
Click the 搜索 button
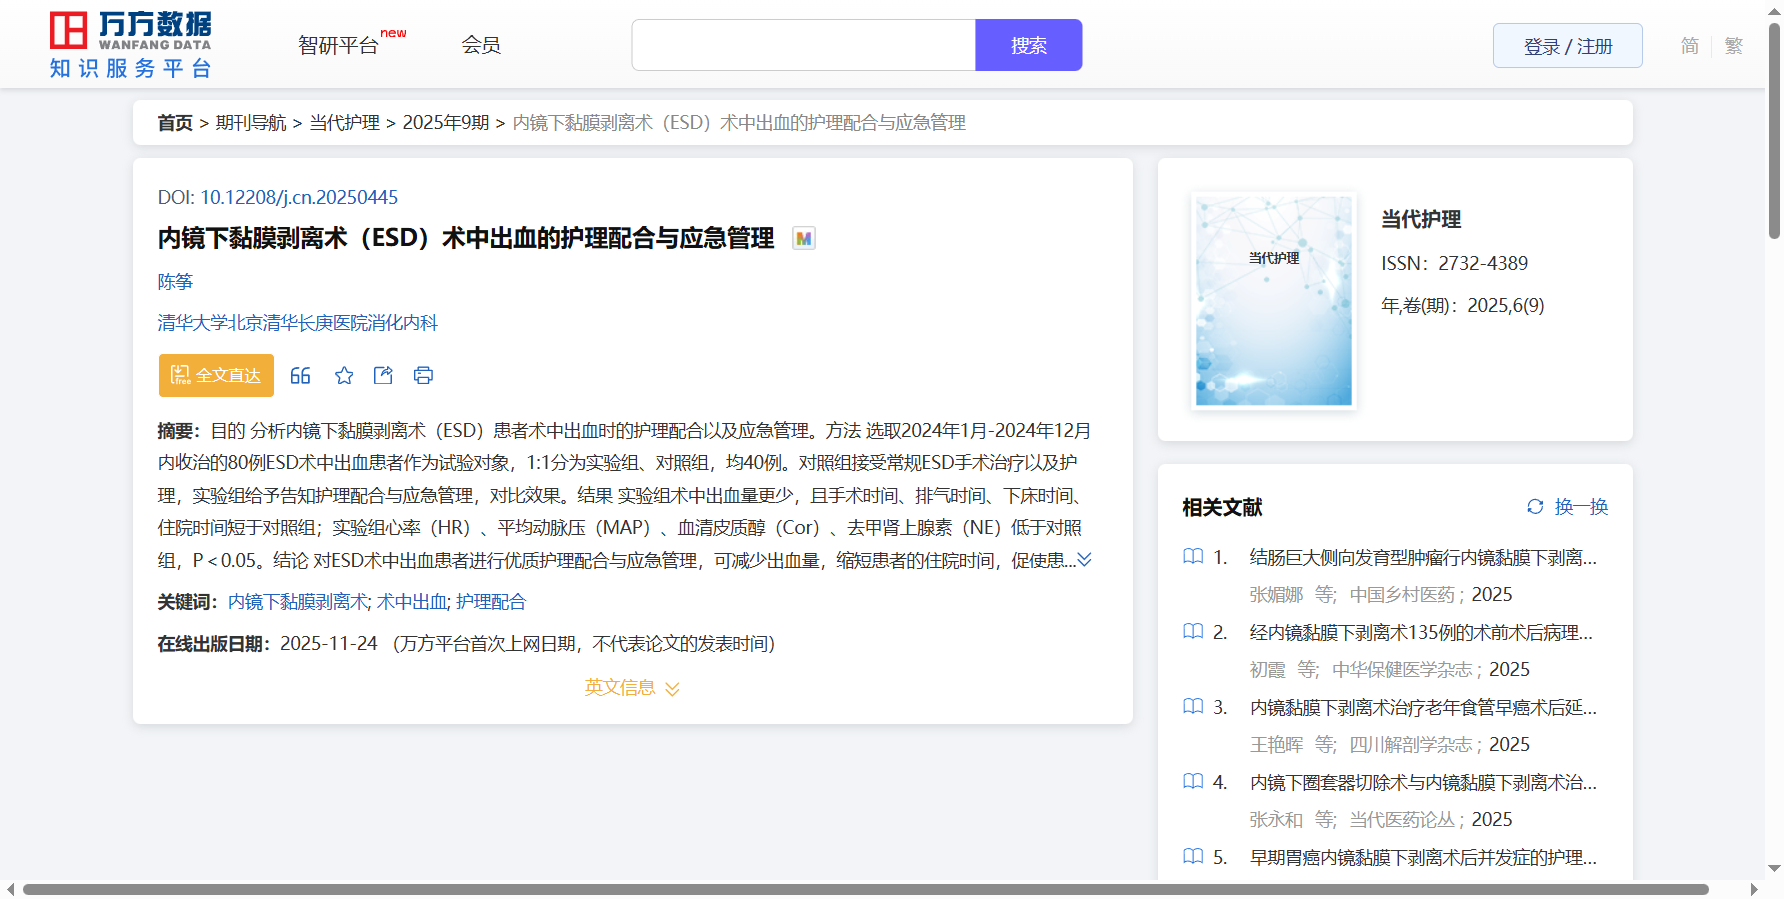[x=1028, y=46]
